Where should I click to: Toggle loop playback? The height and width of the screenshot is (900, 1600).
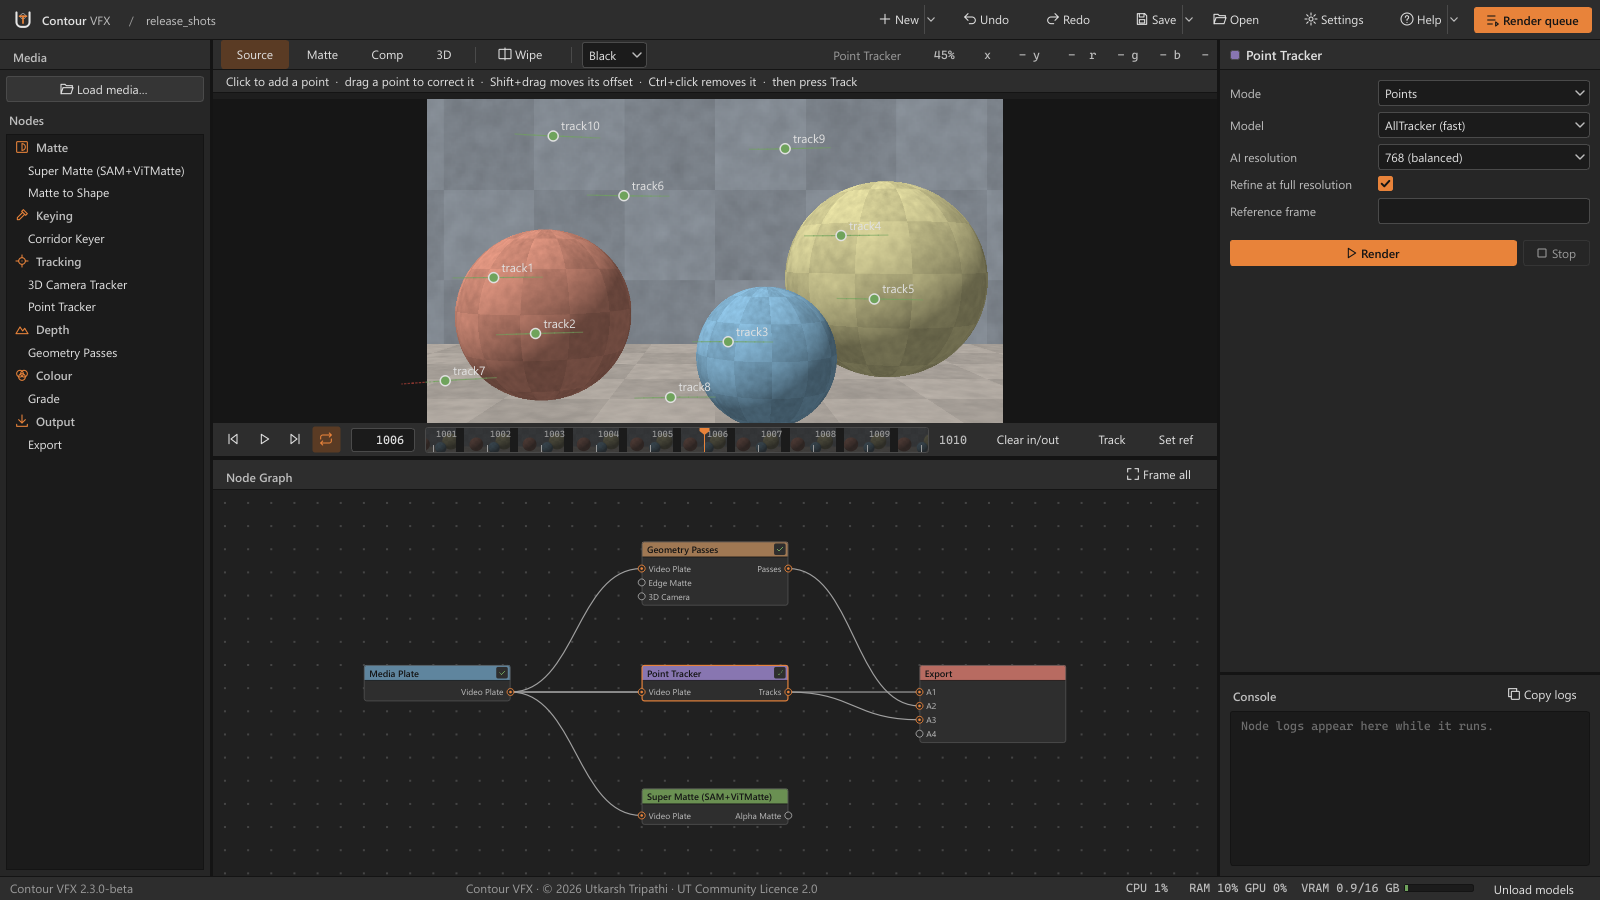326,439
